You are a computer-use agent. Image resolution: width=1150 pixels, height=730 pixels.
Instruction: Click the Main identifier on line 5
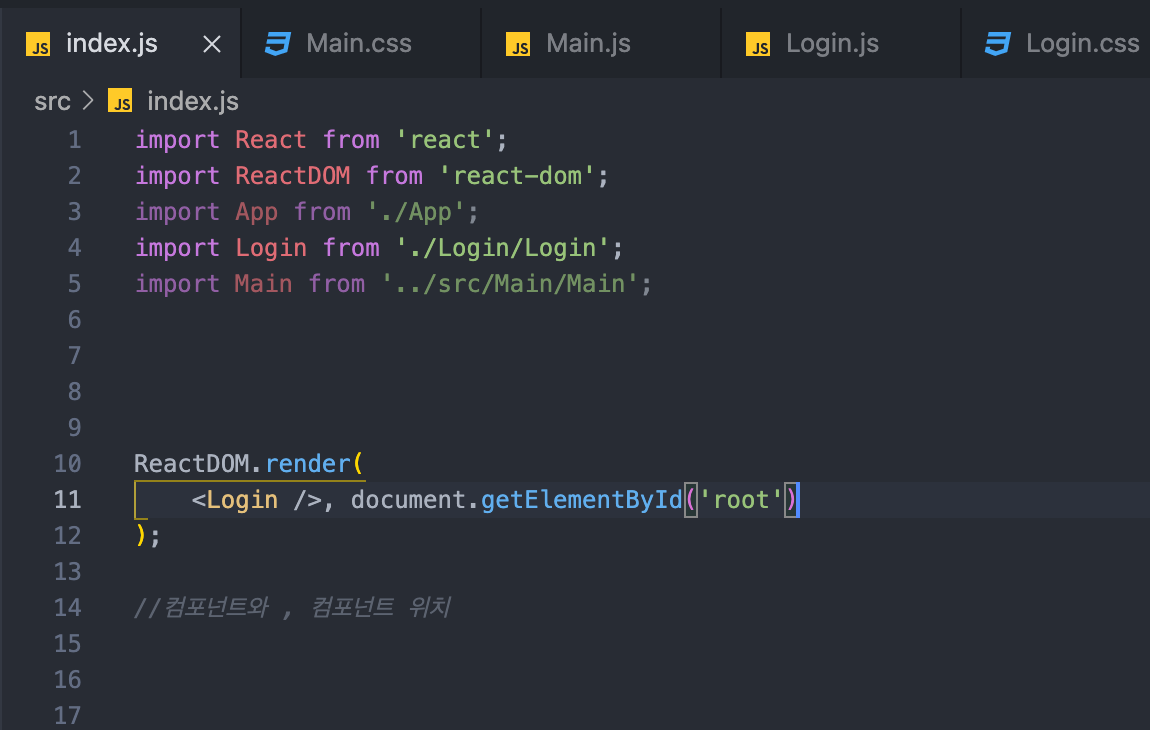pyautogui.click(x=263, y=284)
